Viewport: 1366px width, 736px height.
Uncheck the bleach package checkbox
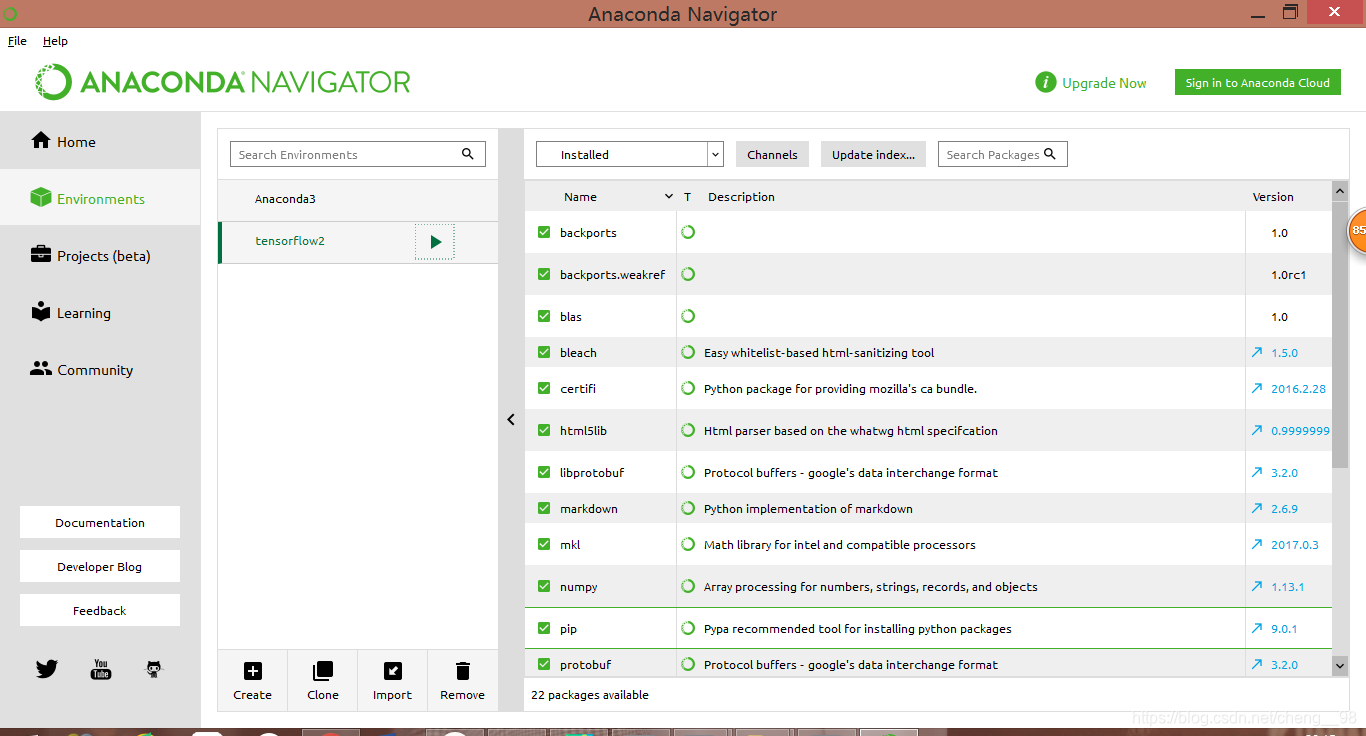(x=544, y=352)
